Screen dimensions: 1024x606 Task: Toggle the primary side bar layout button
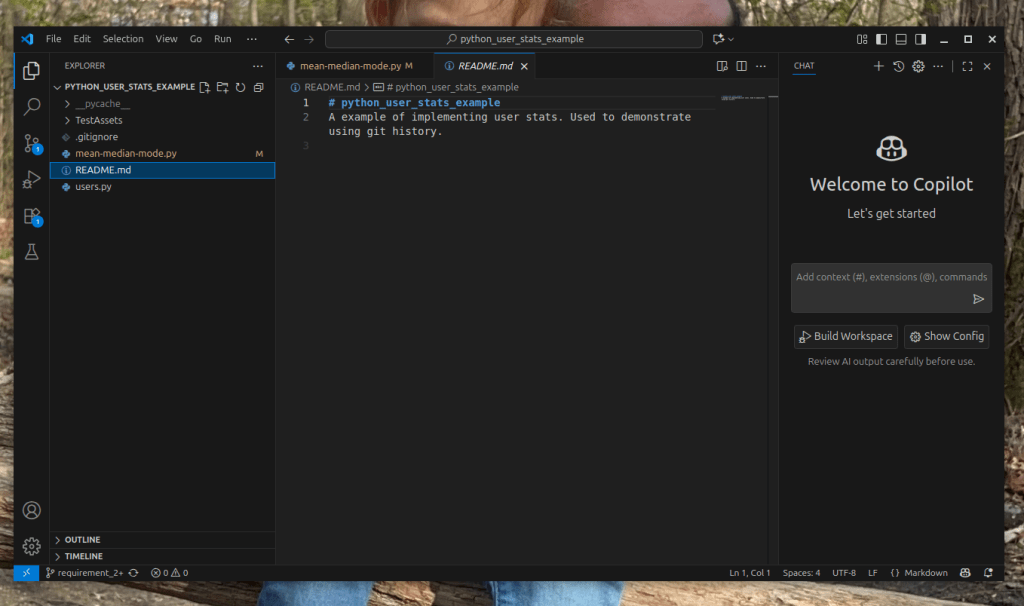[x=881, y=39]
